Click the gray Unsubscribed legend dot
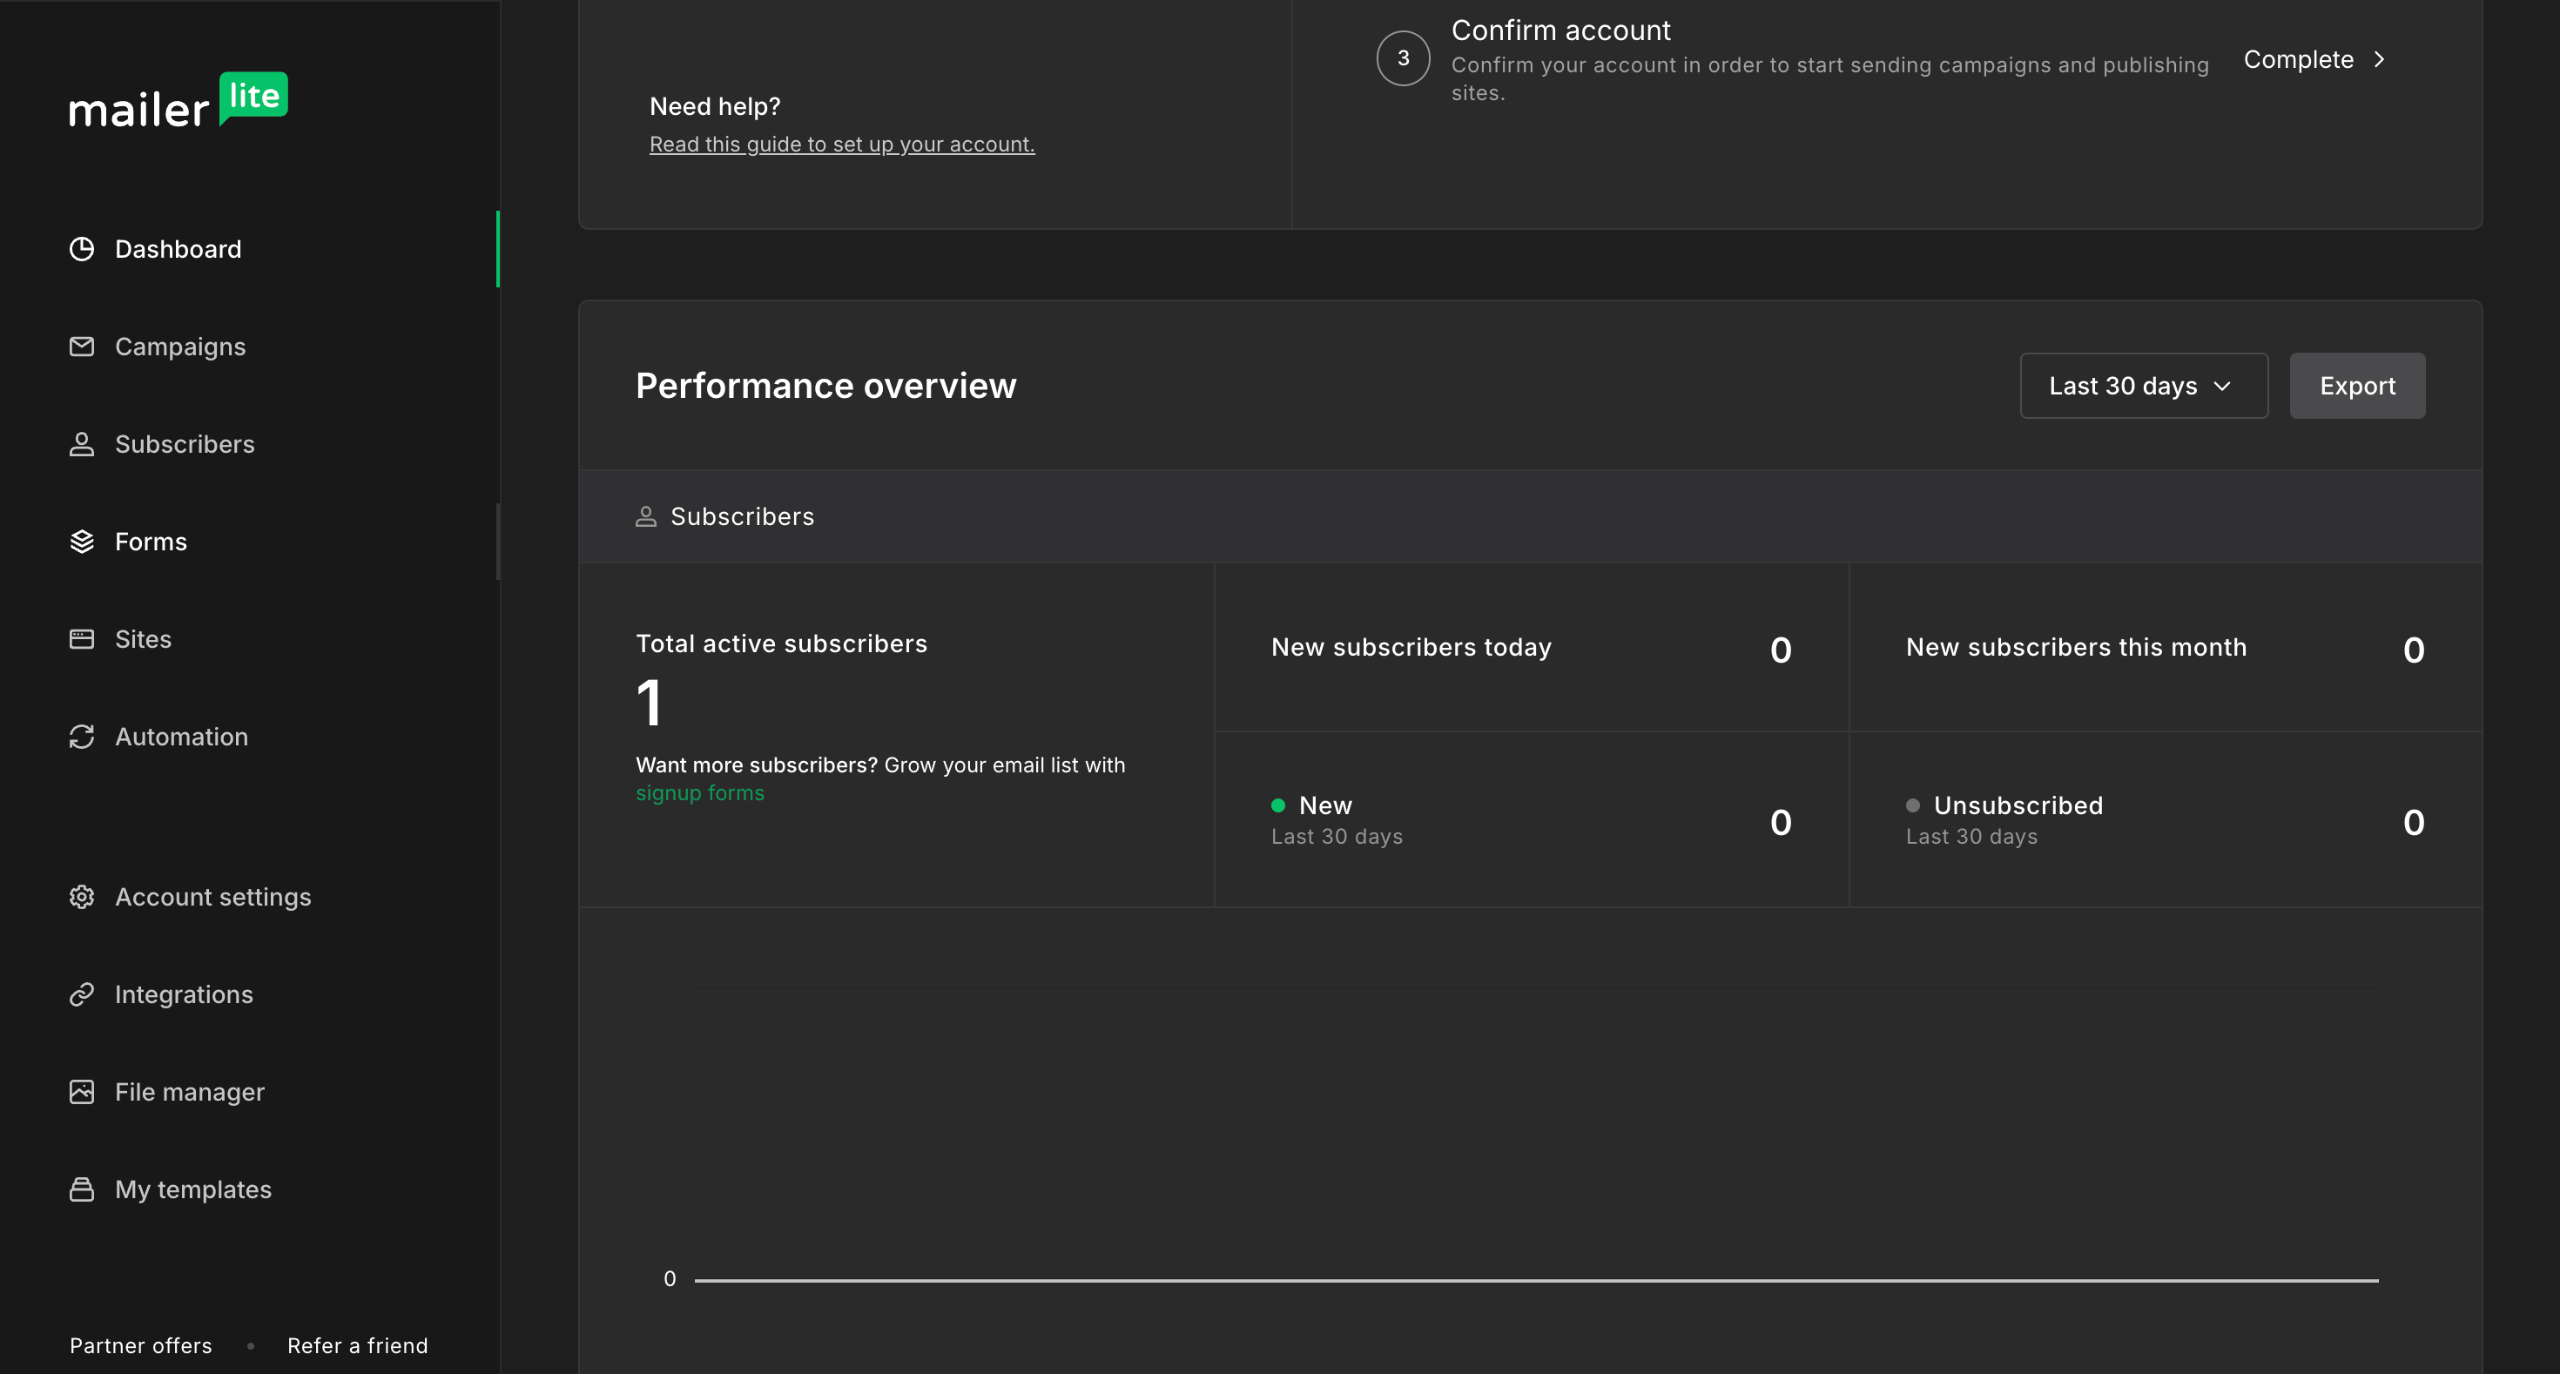 pos(1913,805)
